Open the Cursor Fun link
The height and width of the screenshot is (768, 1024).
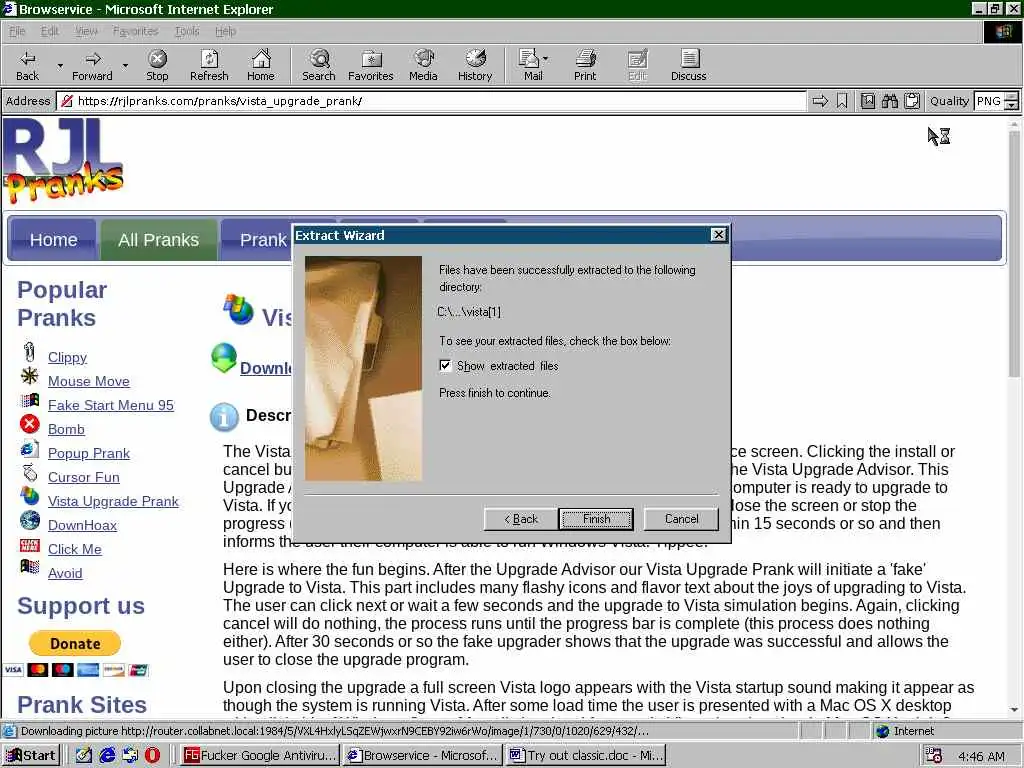pos(84,477)
